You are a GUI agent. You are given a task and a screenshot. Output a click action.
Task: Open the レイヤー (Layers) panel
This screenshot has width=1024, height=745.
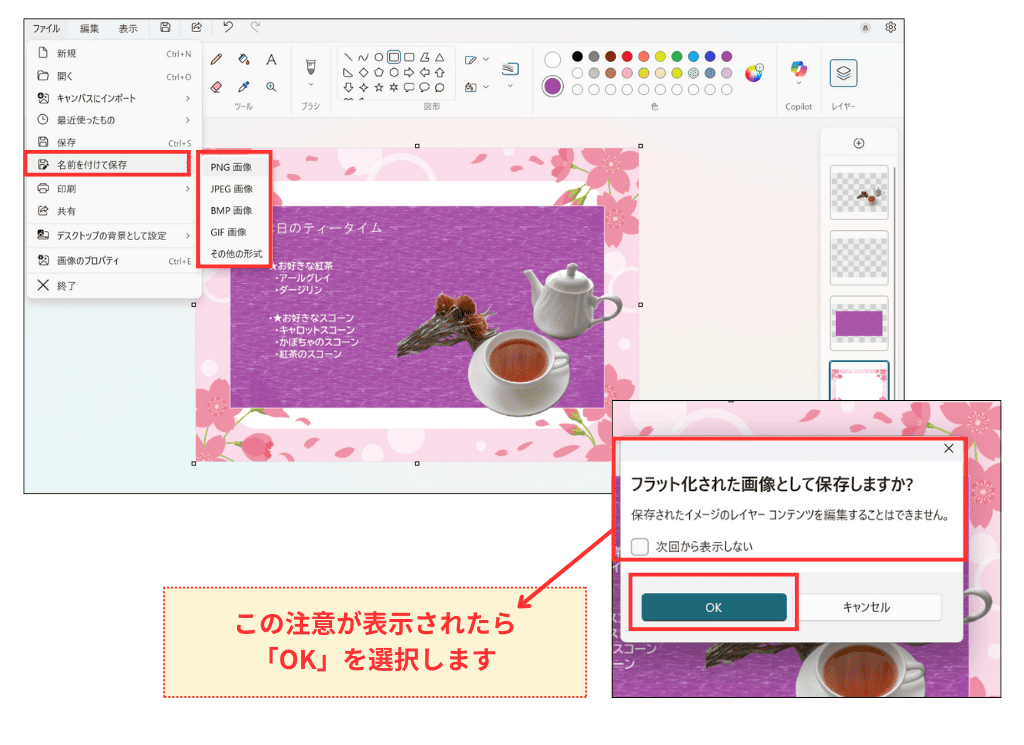pyautogui.click(x=845, y=72)
